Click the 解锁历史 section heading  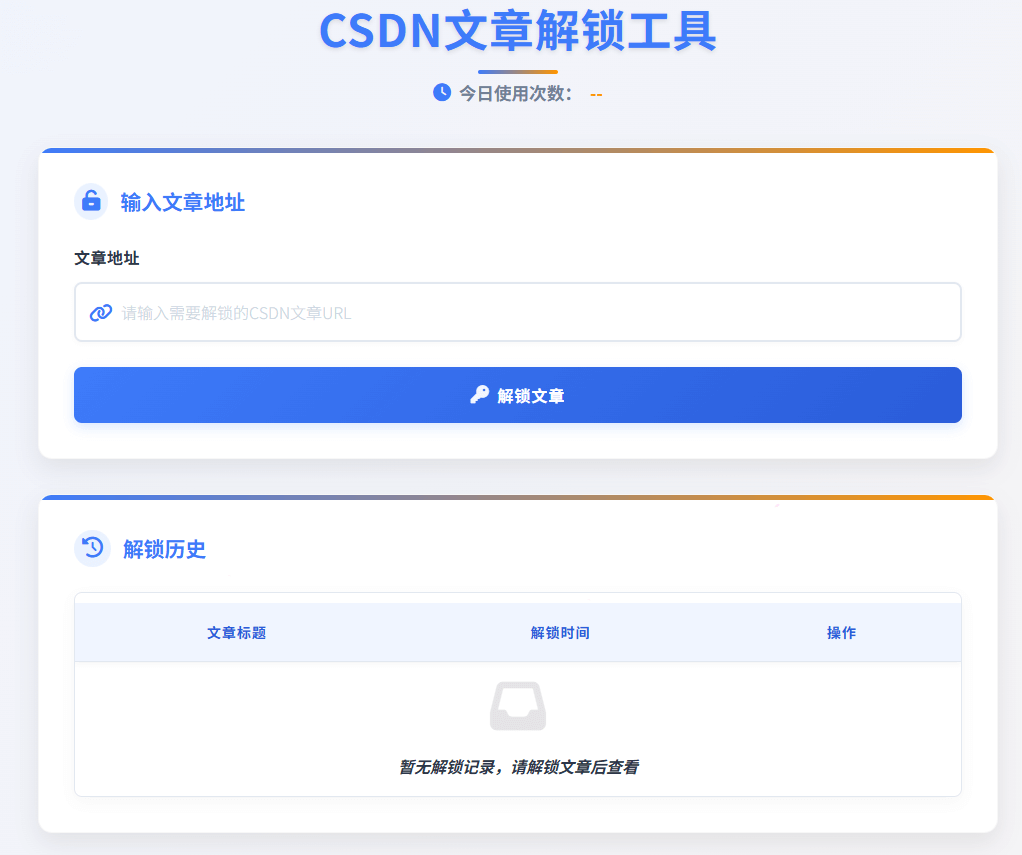click(164, 549)
